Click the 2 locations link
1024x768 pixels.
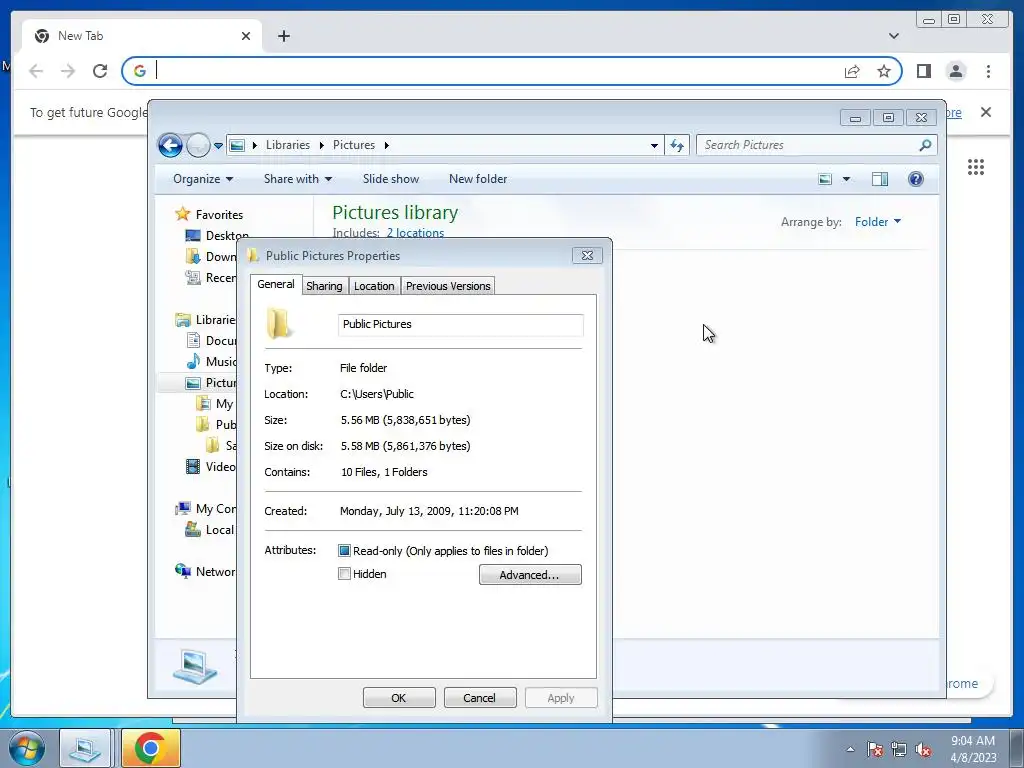415,233
